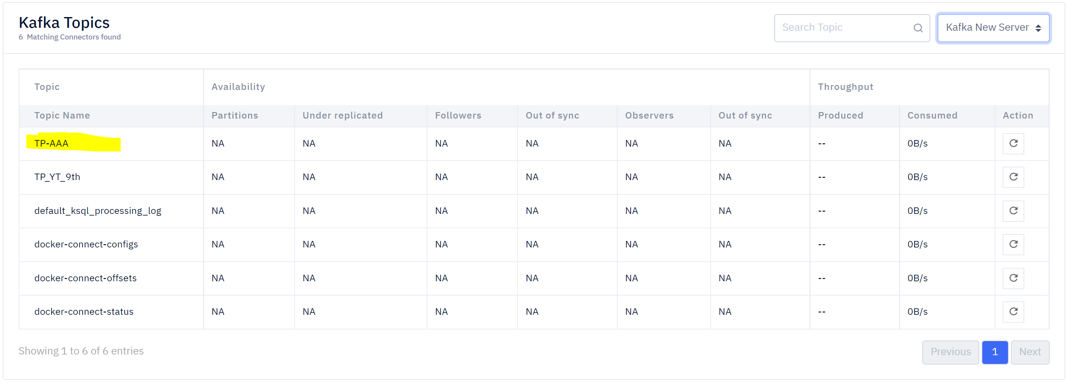This screenshot has height=385, width=1071.
Task: Open the docker-connect-status topic
Action: coord(84,312)
